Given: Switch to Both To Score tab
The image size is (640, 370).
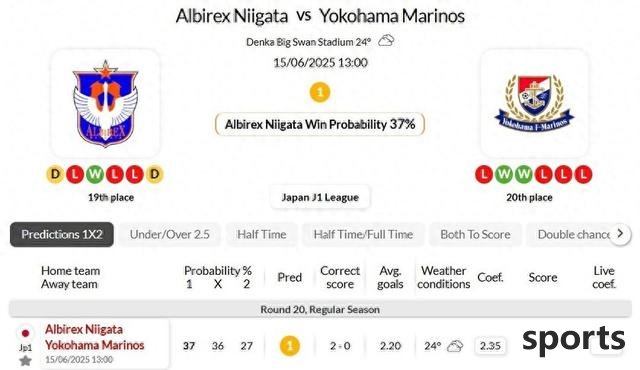Looking at the screenshot, I should [476, 235].
